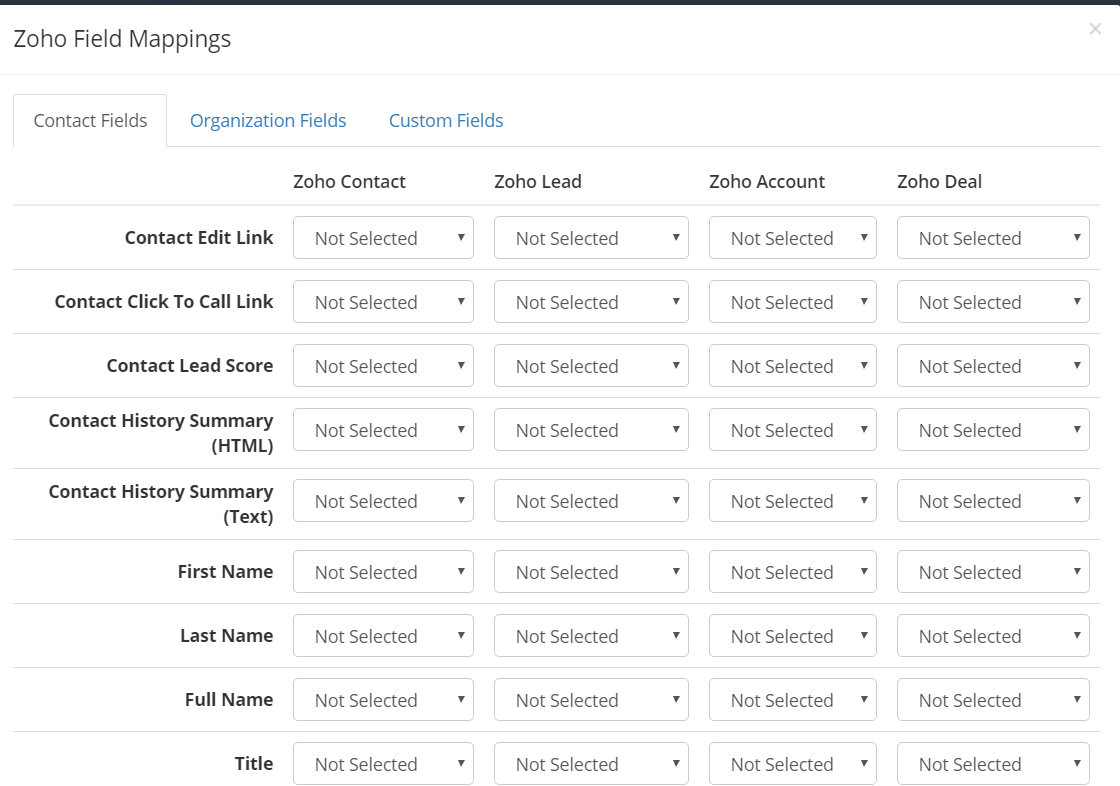Click the Contact Edit Link row label
Viewport: 1120px width, 786px height.
[x=199, y=237]
